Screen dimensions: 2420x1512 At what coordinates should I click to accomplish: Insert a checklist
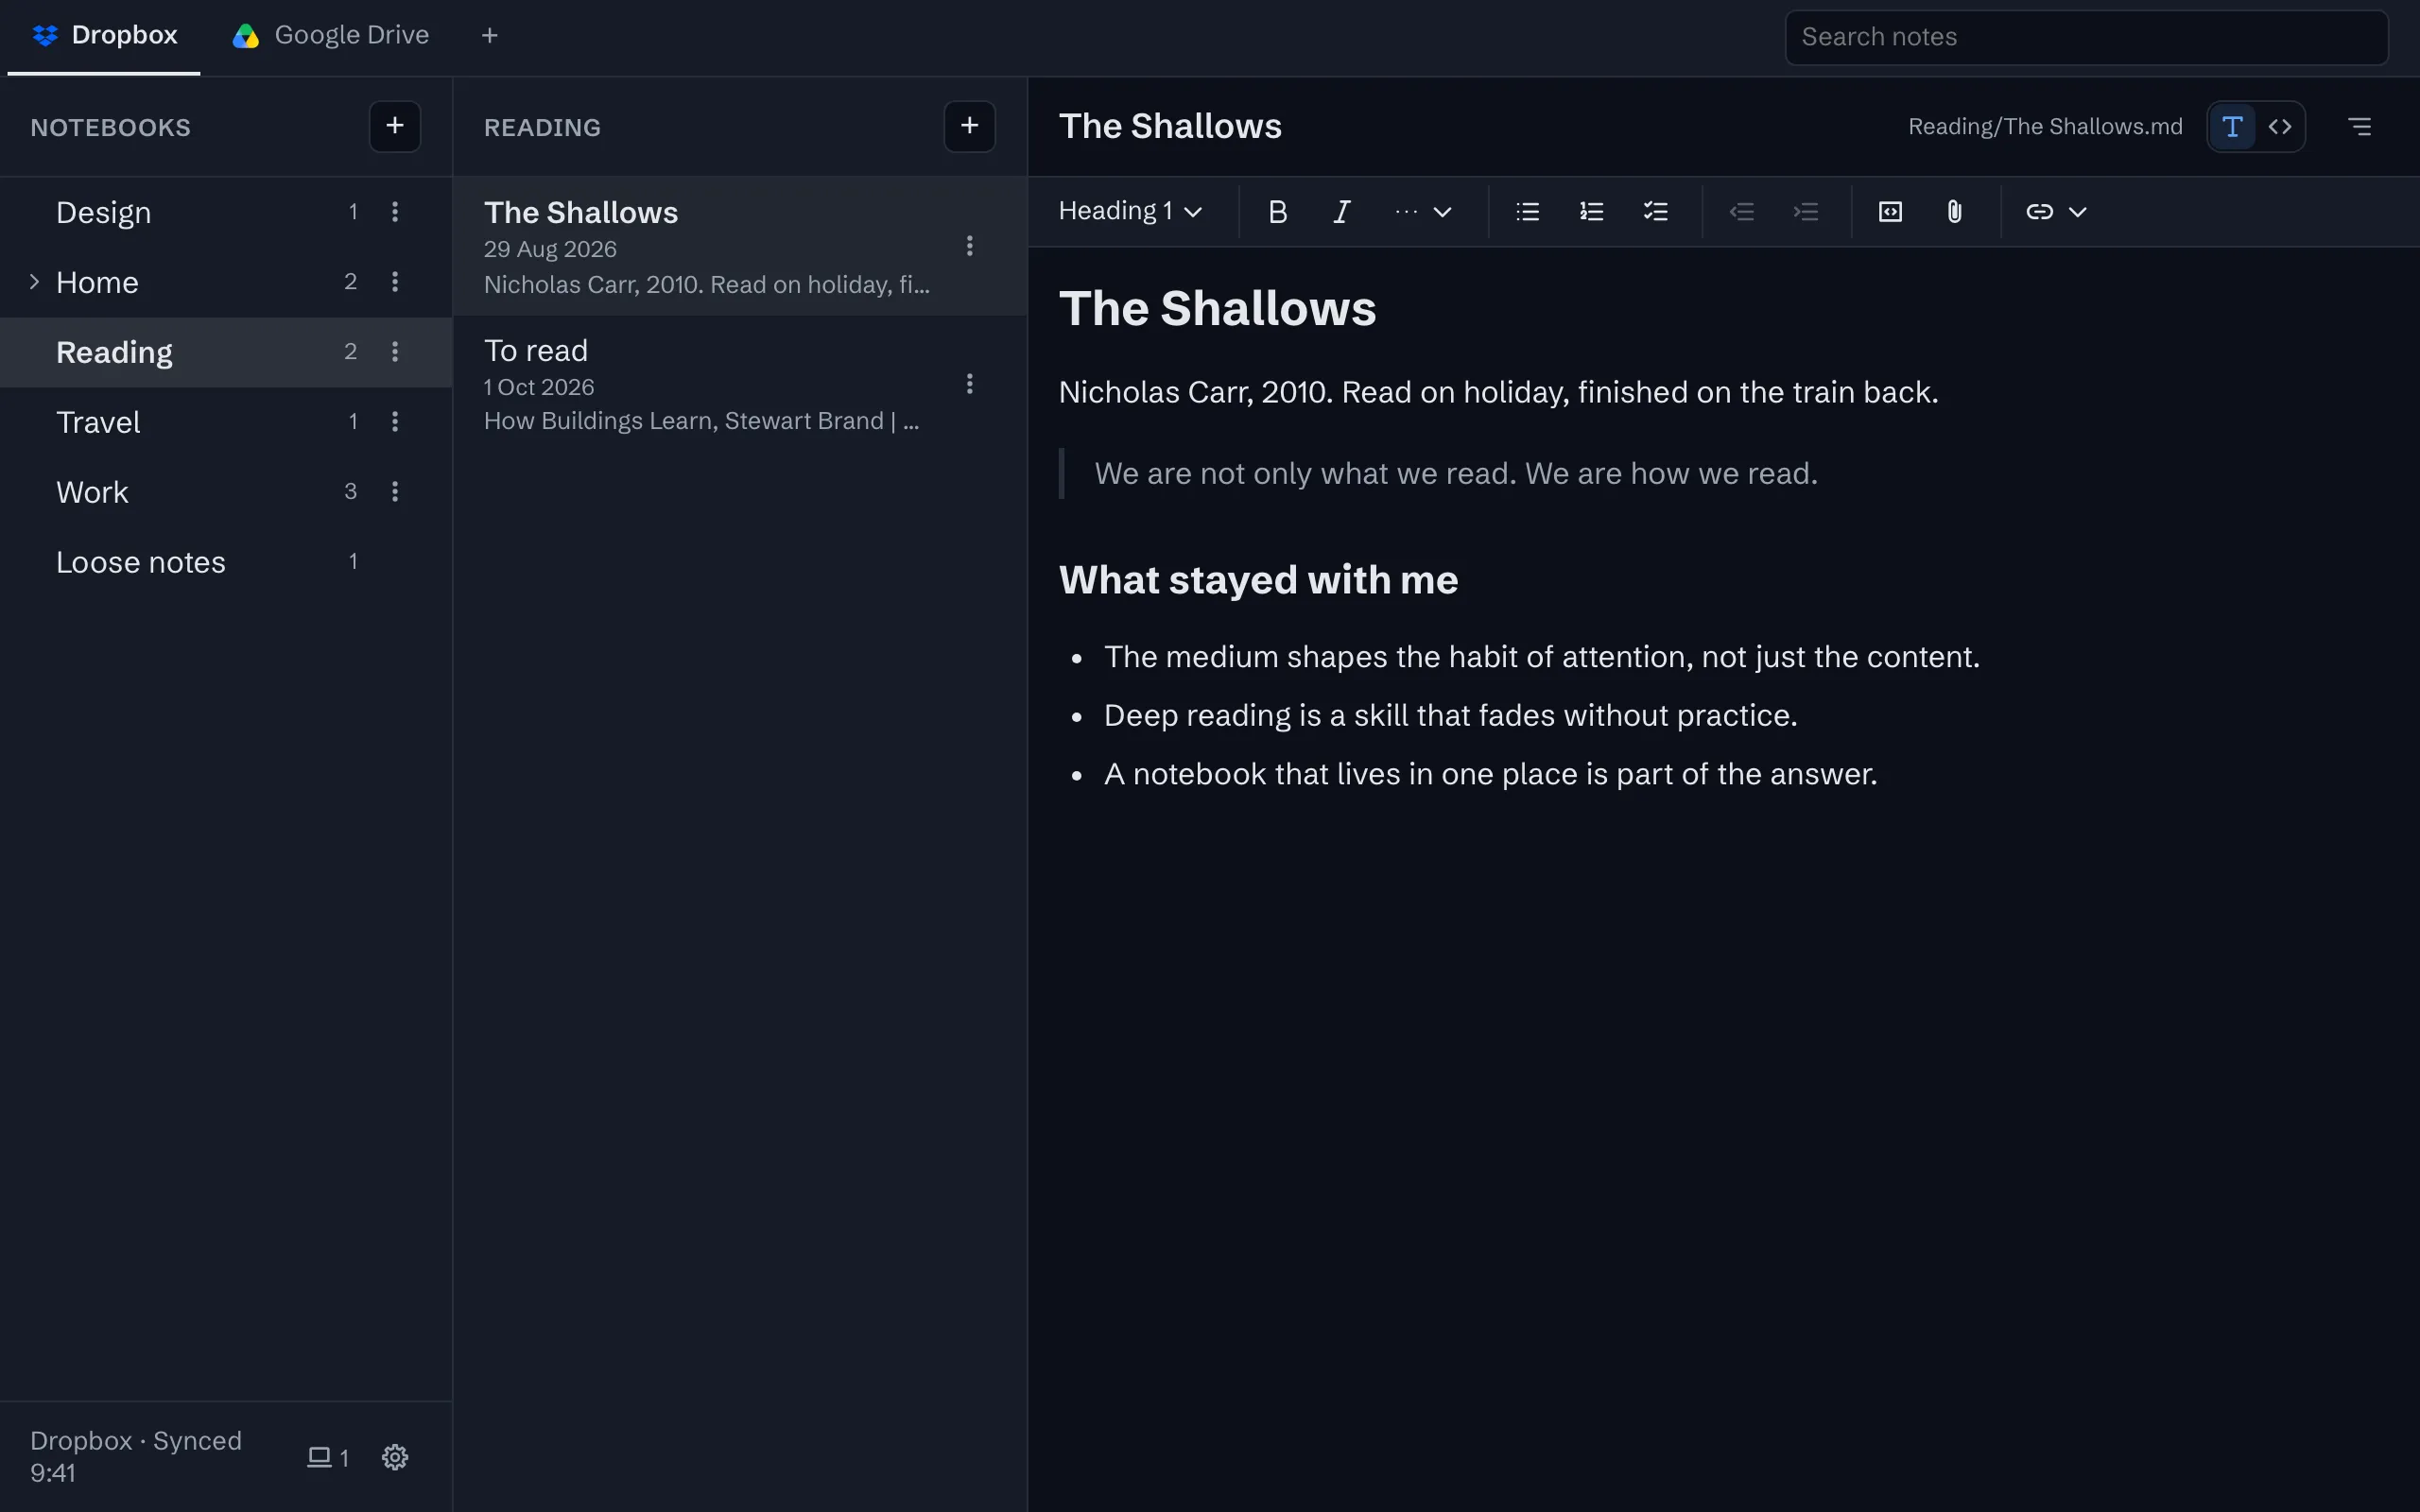tap(1655, 212)
